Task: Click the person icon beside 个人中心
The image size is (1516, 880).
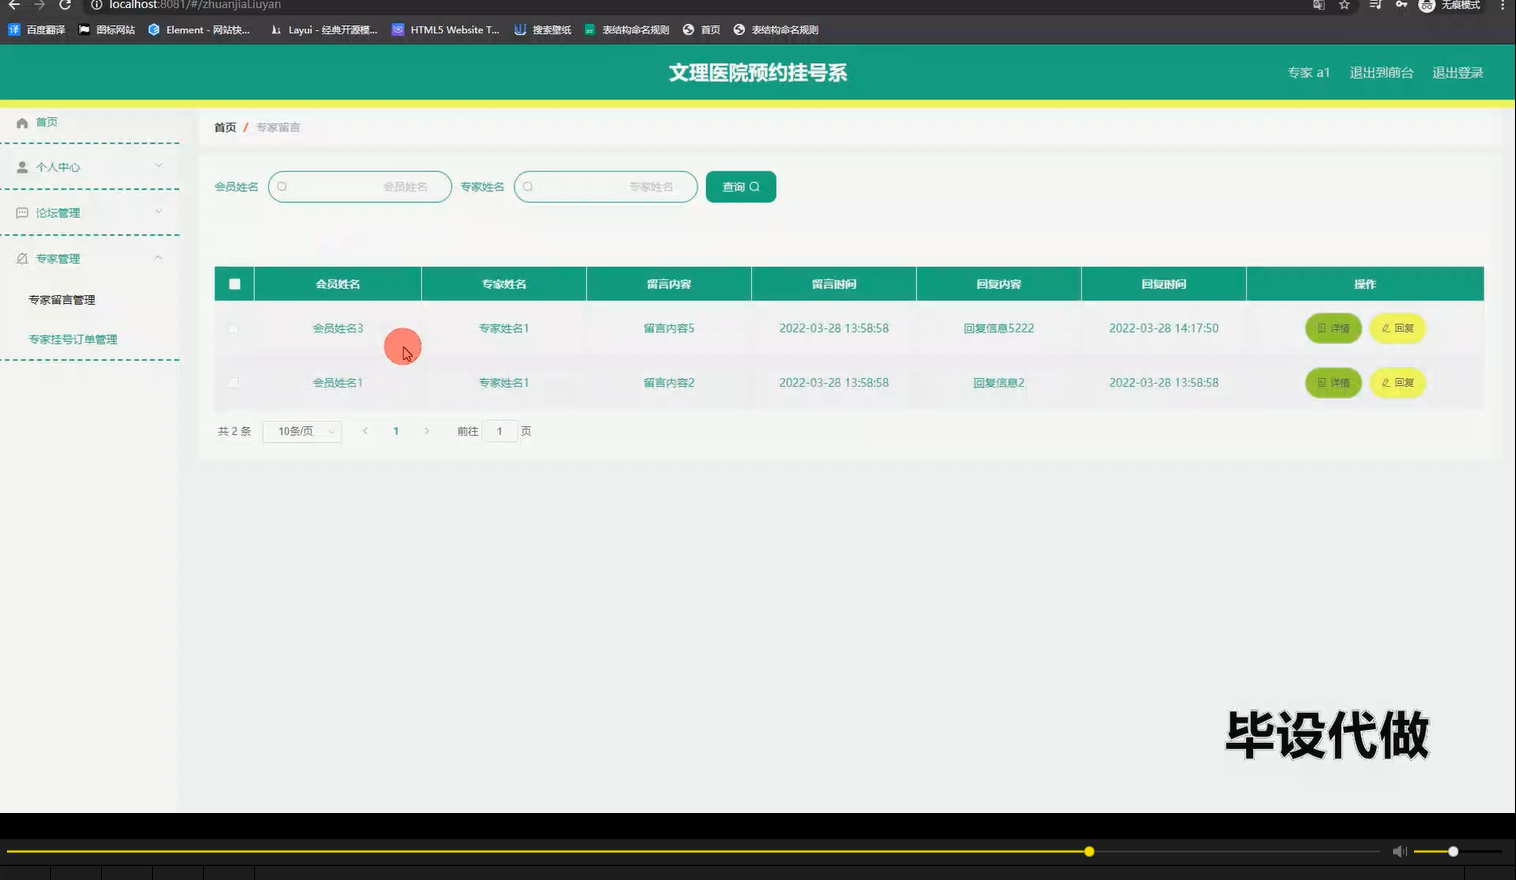Action: (22, 167)
